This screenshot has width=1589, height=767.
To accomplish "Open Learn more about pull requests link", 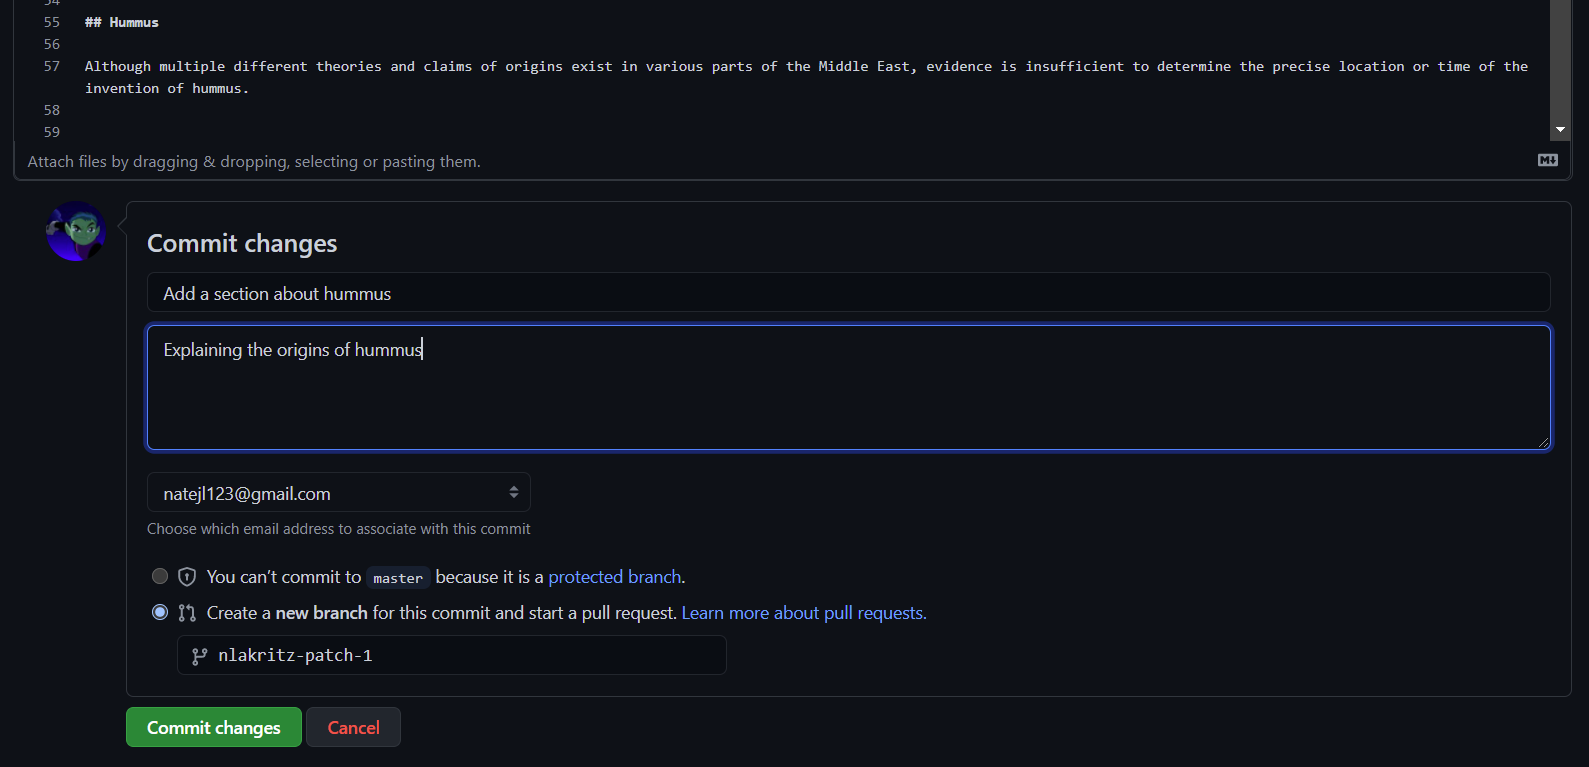I will 804,613.
